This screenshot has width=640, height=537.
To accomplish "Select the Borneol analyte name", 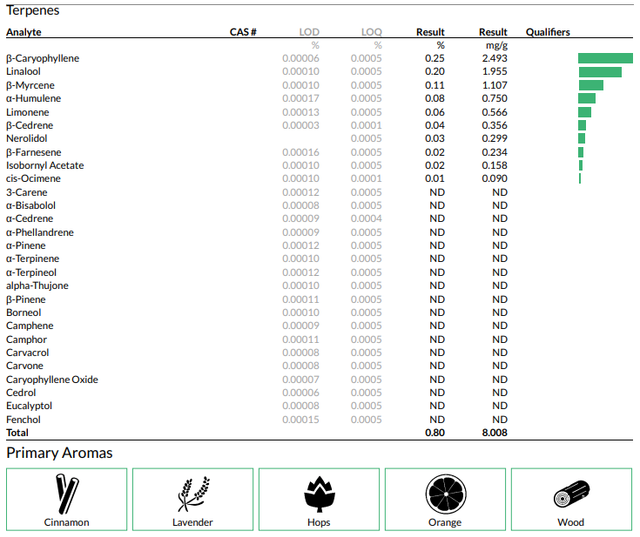I will point(24,312).
